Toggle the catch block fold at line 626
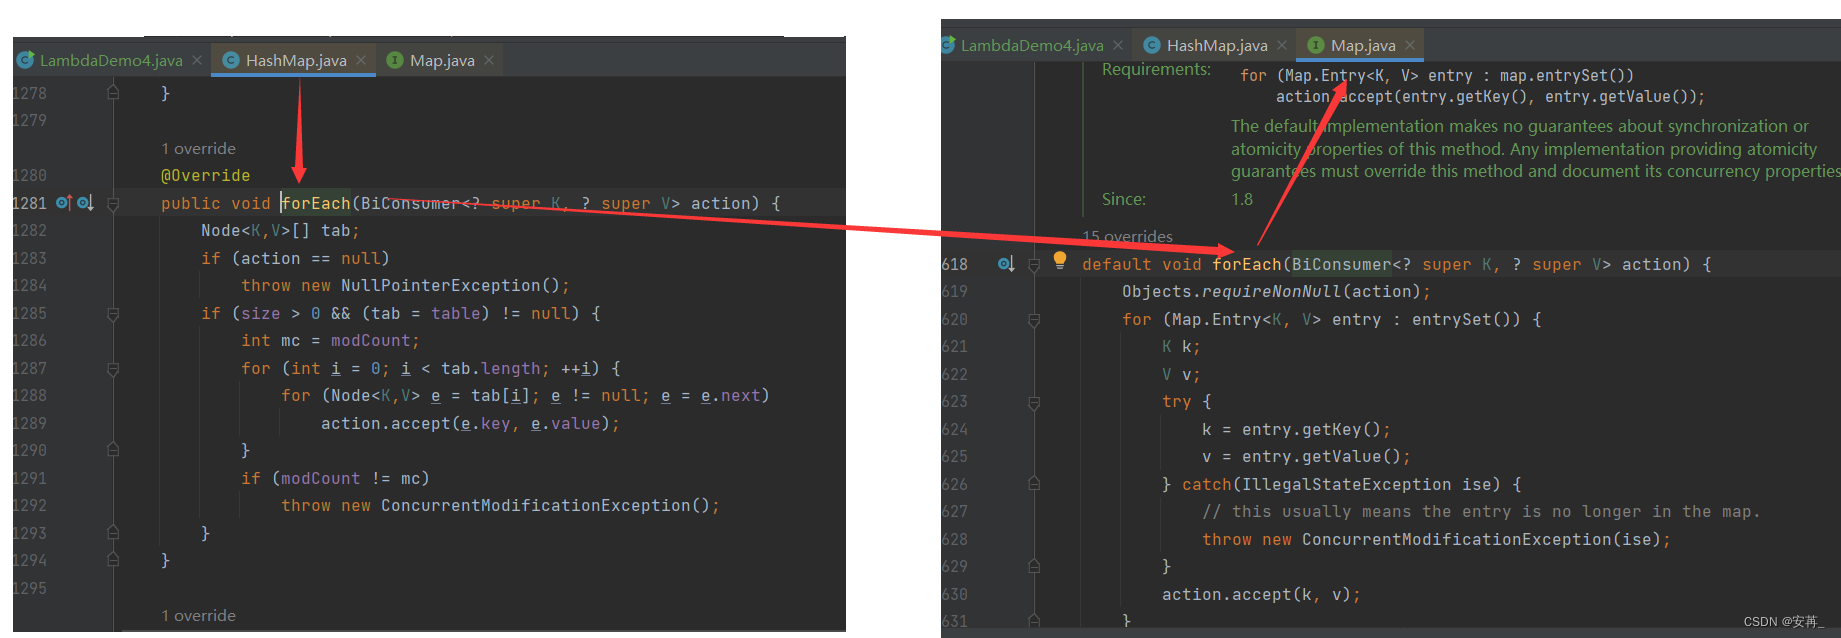This screenshot has height=638, width=1841. (1034, 485)
